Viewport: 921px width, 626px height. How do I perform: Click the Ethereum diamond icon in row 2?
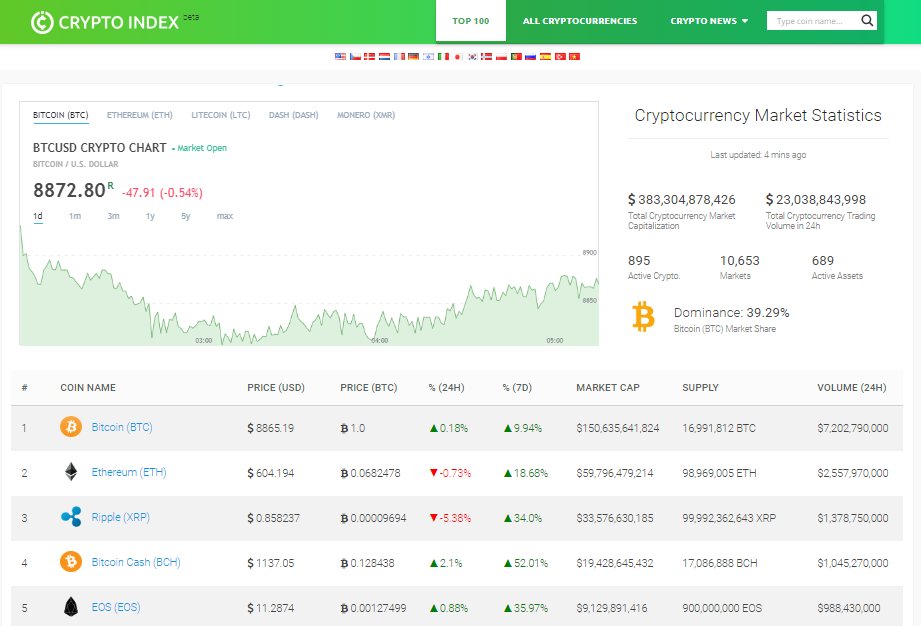(71, 472)
